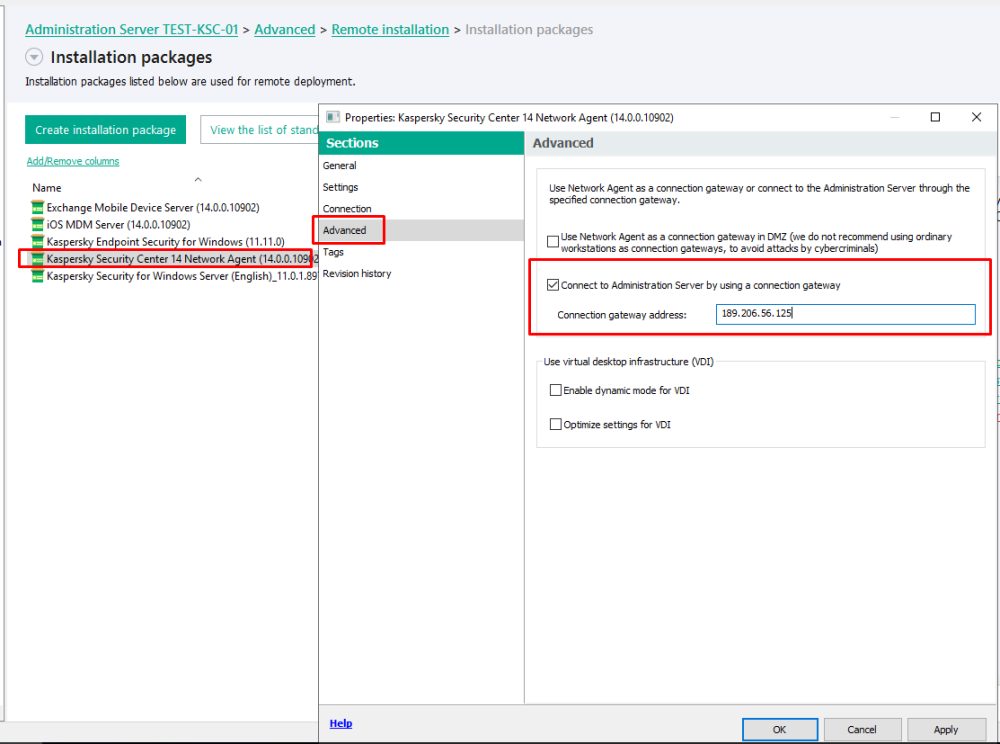1000x744 pixels.
Task: Open the Tags section
Action: pyautogui.click(x=422, y=252)
